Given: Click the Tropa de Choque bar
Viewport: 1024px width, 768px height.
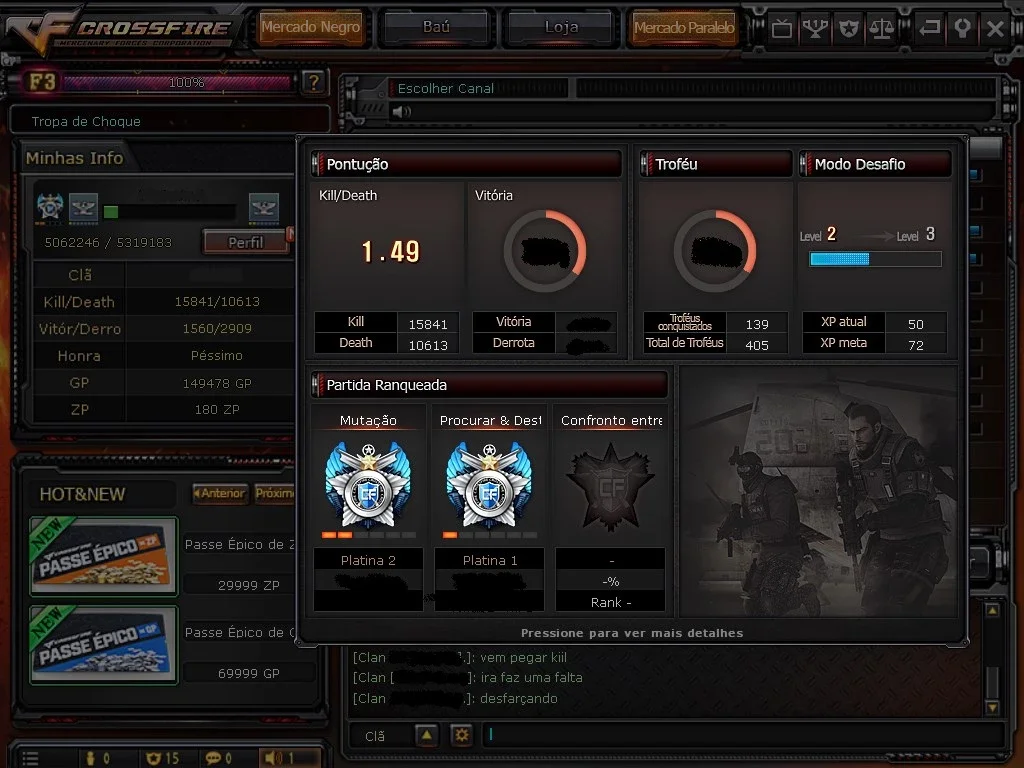Looking at the screenshot, I should pos(170,121).
